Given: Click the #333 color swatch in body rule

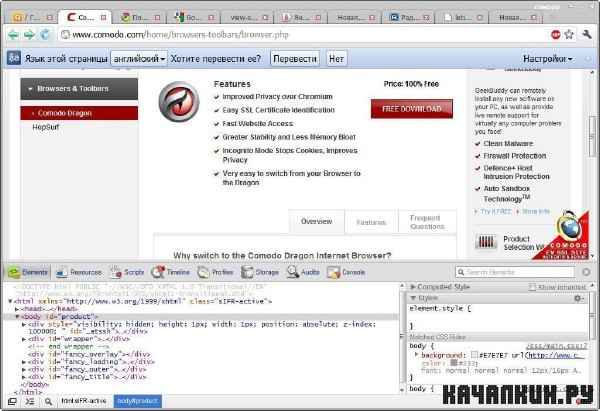Looking at the screenshot, I should point(454,362).
